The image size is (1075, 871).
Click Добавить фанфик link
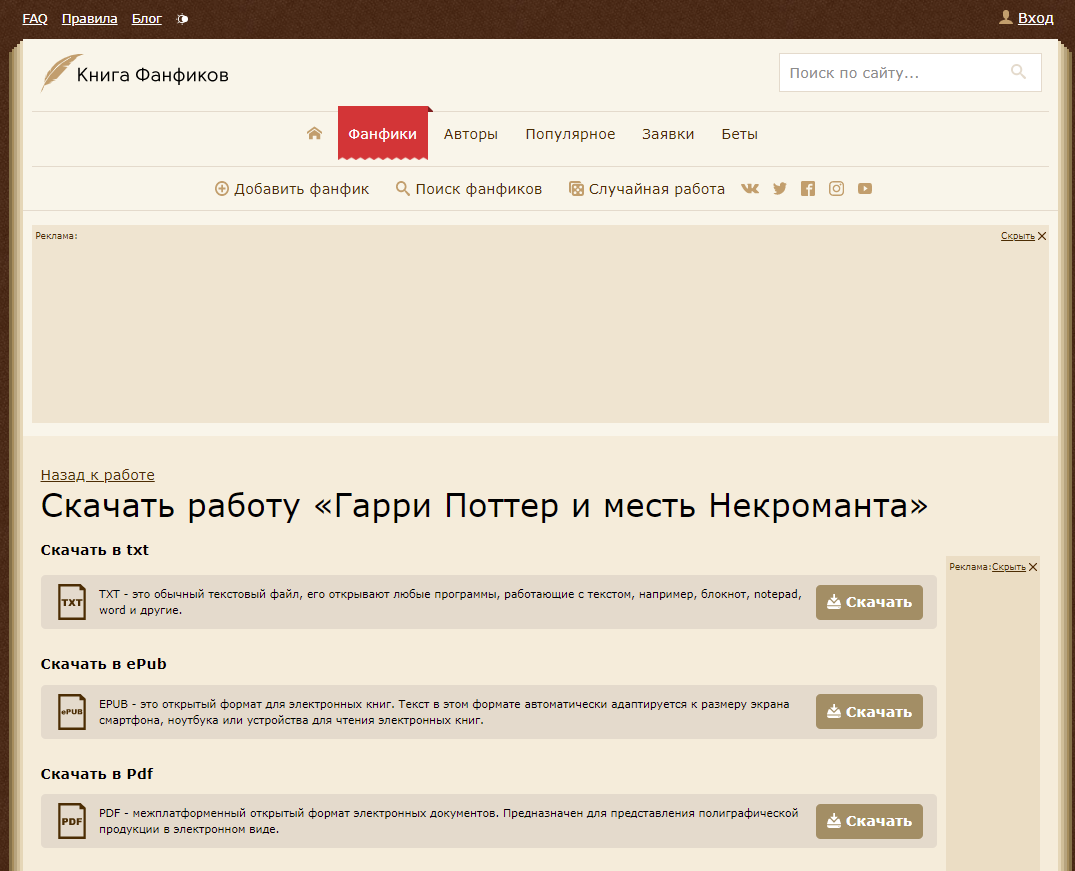(x=301, y=189)
